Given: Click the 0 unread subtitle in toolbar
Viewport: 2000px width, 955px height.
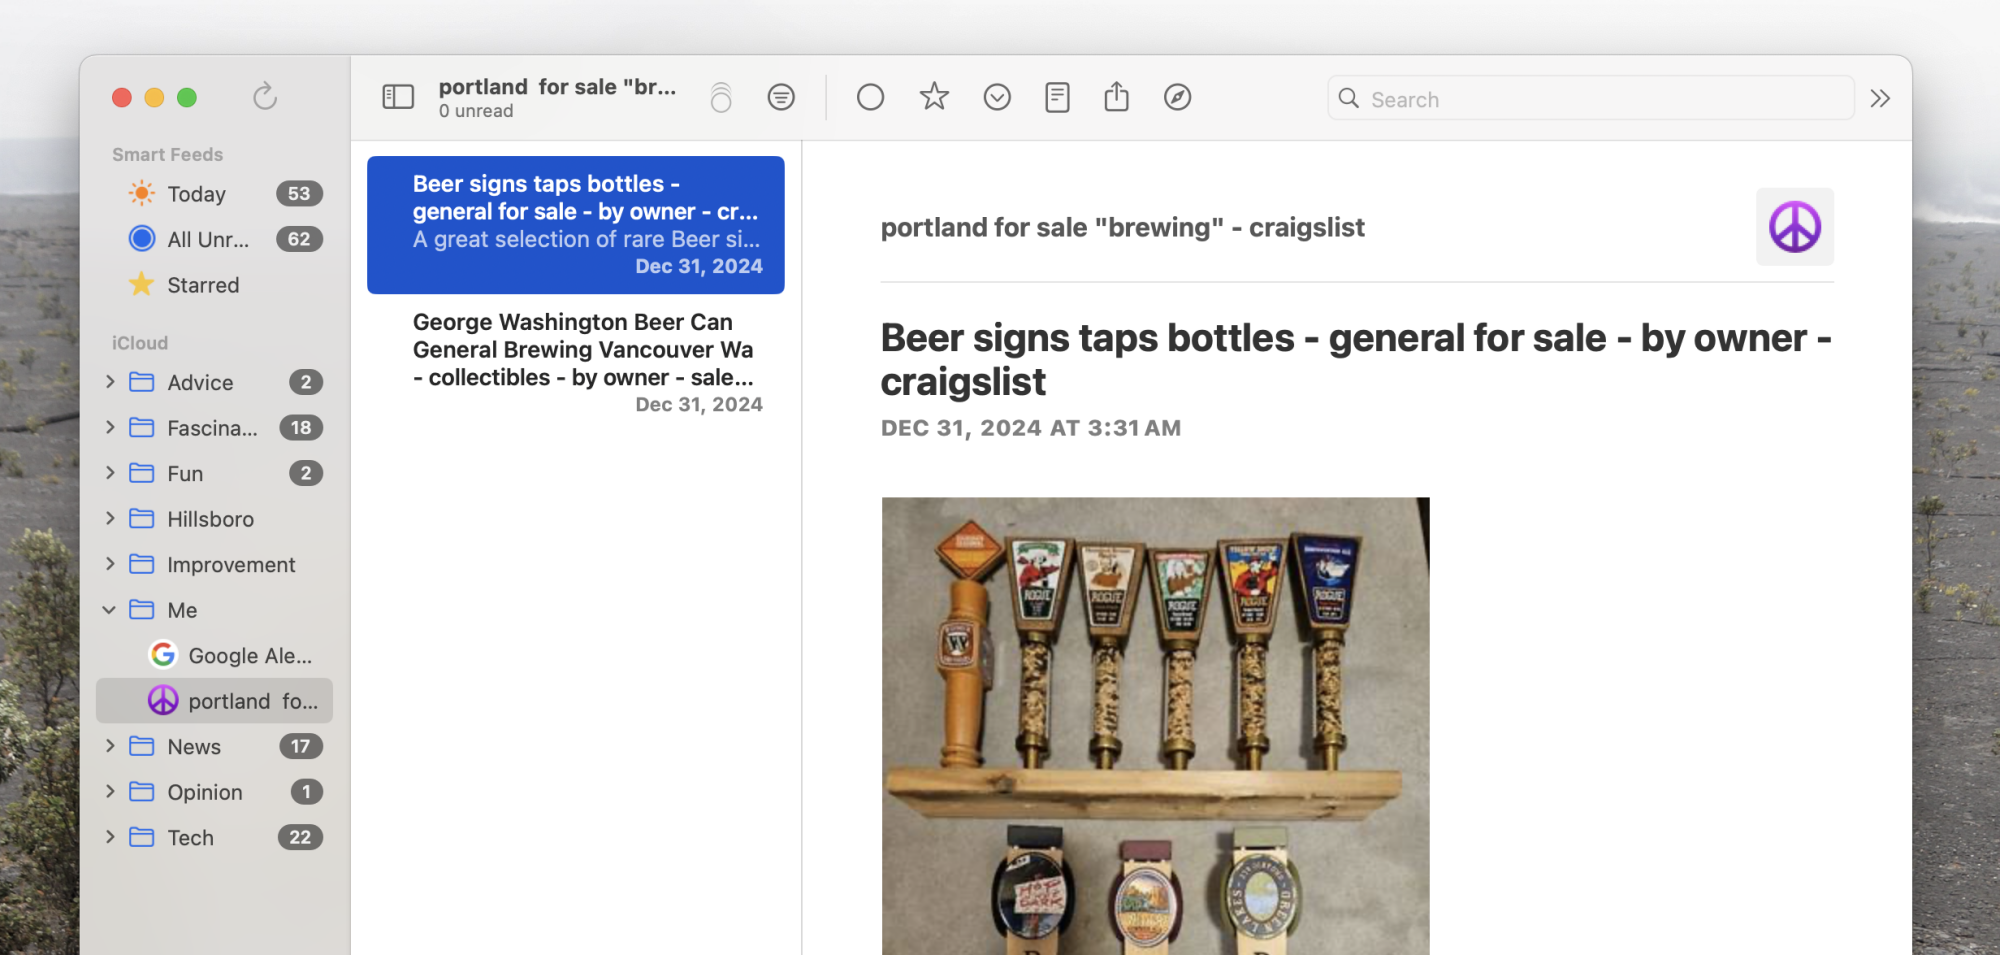Looking at the screenshot, I should point(476,111).
